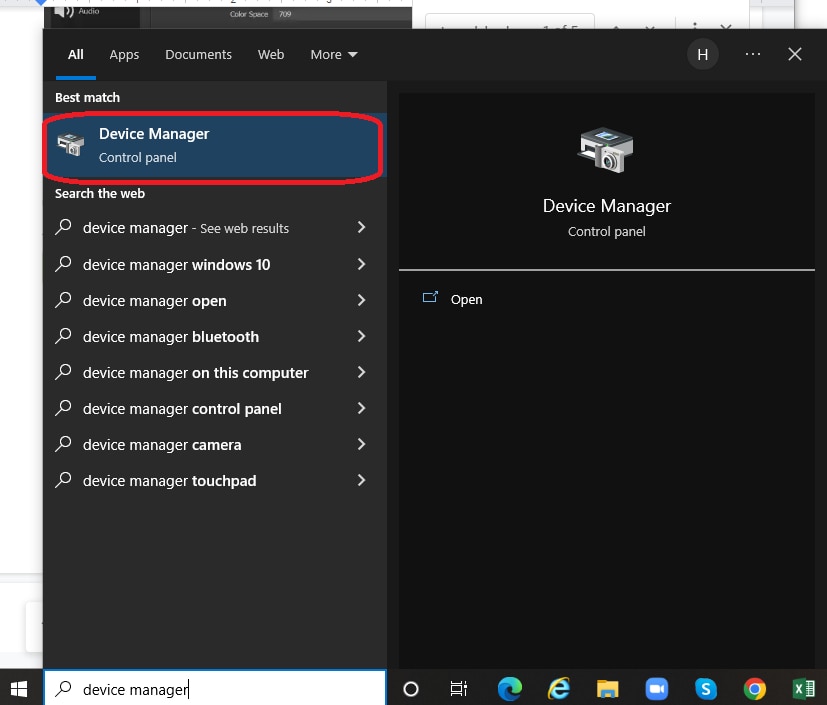Expand chevron for 'device manager windows 10'
The image size is (827, 705).
point(361,264)
